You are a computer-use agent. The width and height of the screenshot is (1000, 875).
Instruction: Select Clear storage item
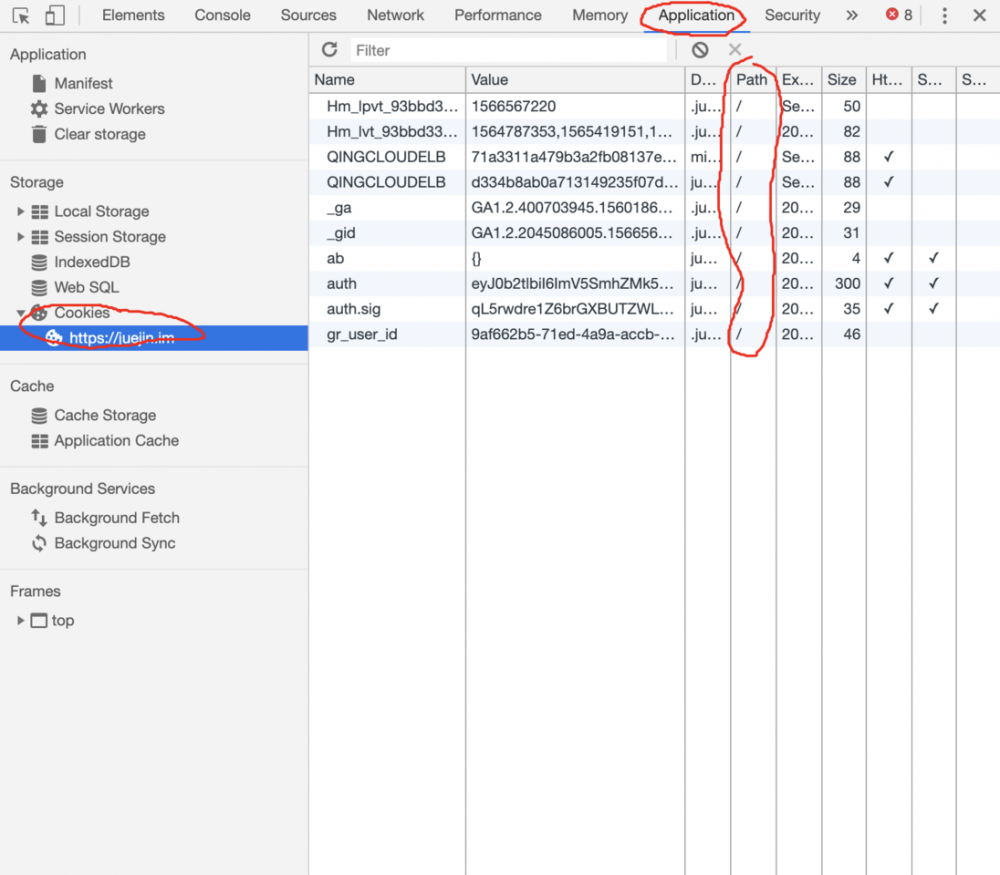(x=99, y=135)
